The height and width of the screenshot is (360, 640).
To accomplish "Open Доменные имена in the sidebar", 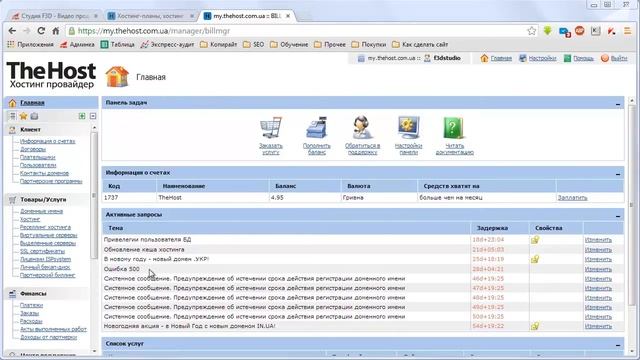I will point(41,211).
